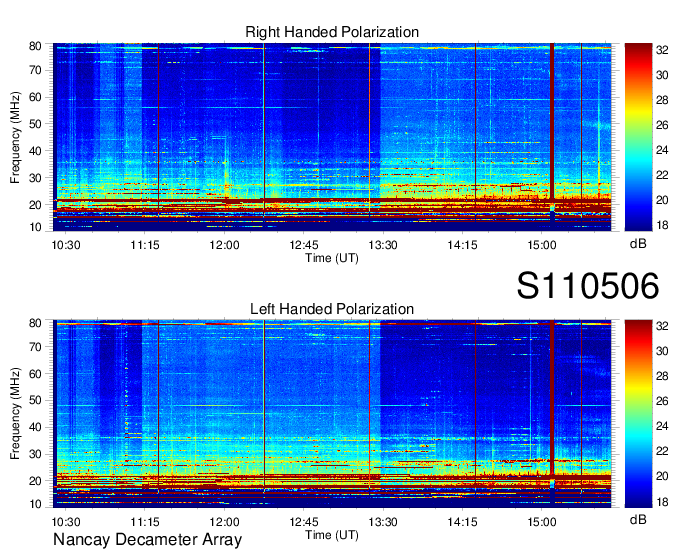Click the 10:30 time tick on Right Handed plot

(66, 245)
